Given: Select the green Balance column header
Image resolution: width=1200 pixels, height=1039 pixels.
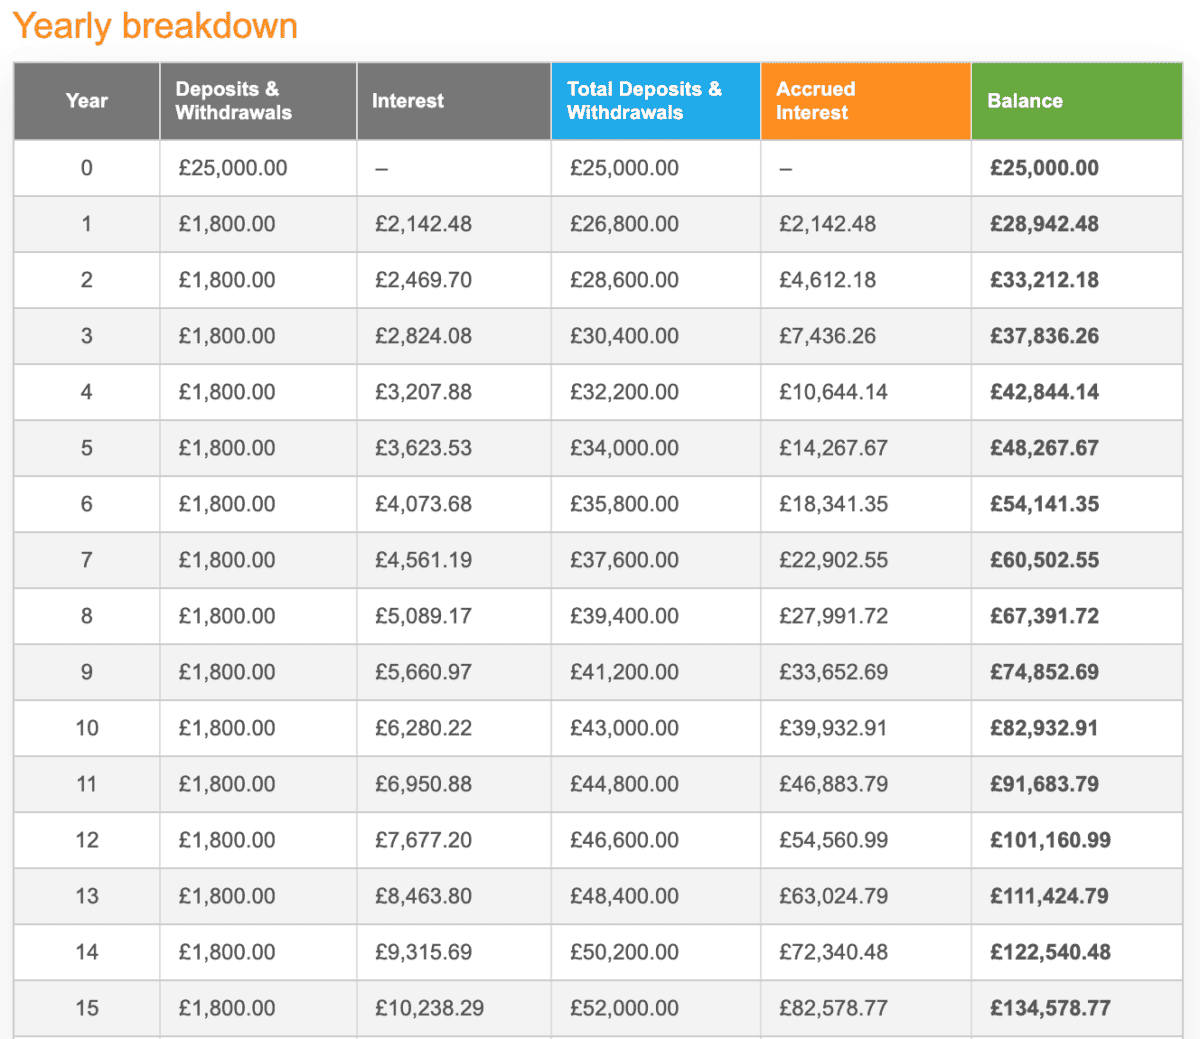Looking at the screenshot, I should tap(1025, 101).
